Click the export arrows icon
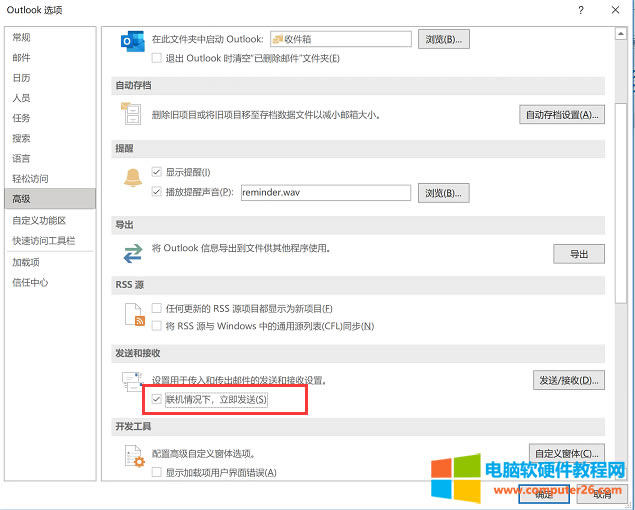Viewport: 635px width, 510px height. coord(133,253)
